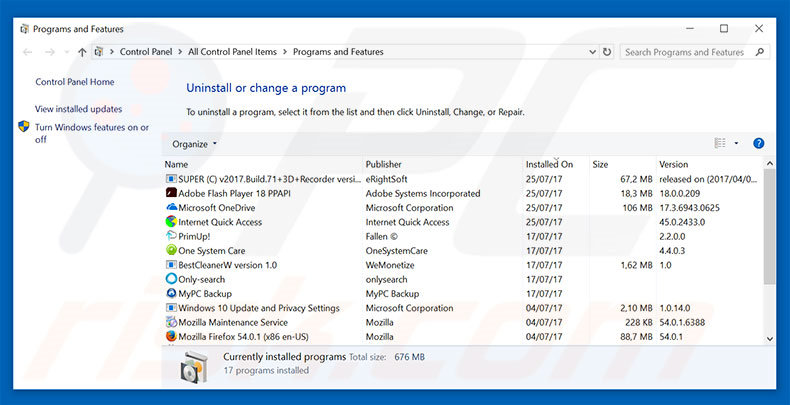
Task: Click the vertical scrollbar thumb
Action: tap(769, 227)
